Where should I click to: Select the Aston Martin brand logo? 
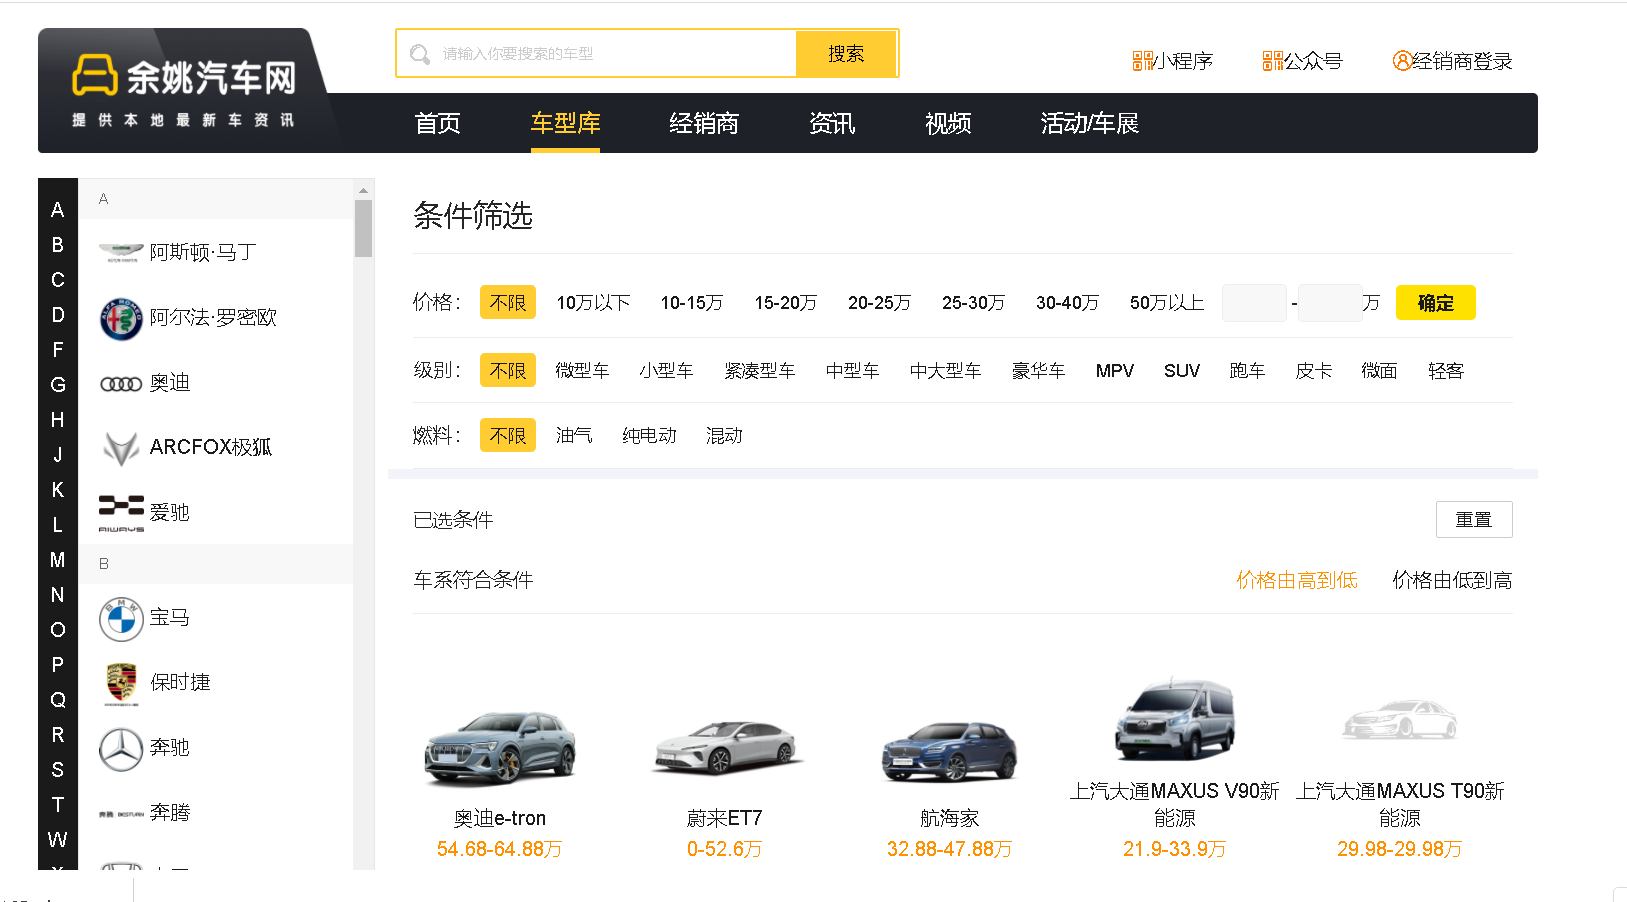pos(121,252)
